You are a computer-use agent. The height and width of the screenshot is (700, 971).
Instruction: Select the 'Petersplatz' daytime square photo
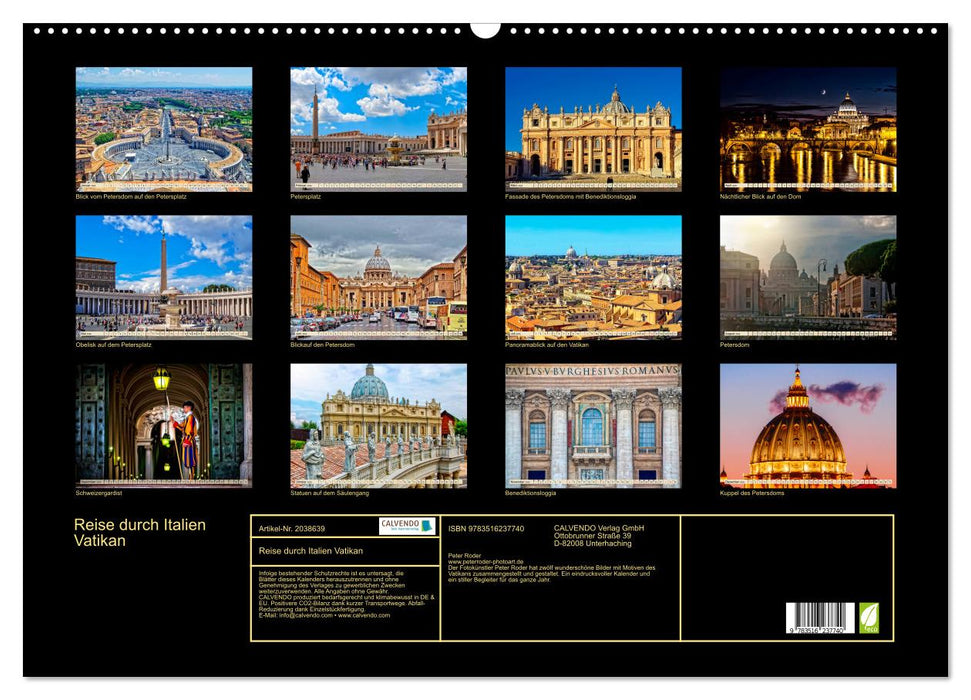(x=376, y=130)
